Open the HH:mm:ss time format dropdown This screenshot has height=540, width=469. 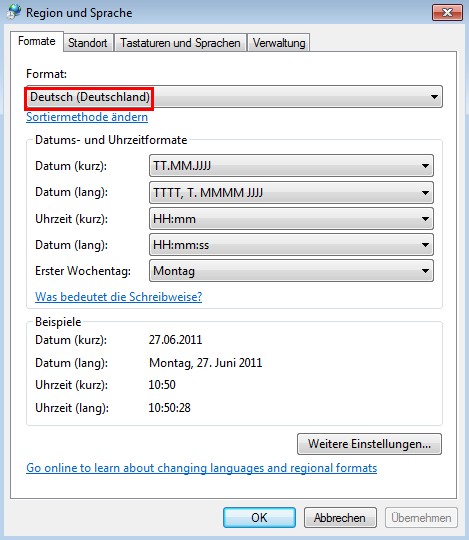[x=291, y=245]
